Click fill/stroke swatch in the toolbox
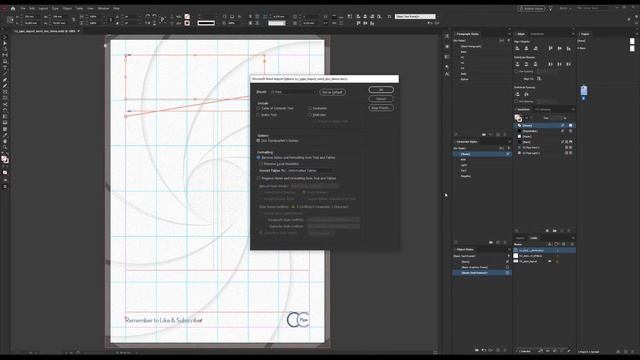Screen dimensions: 640x360 [x=4, y=159]
